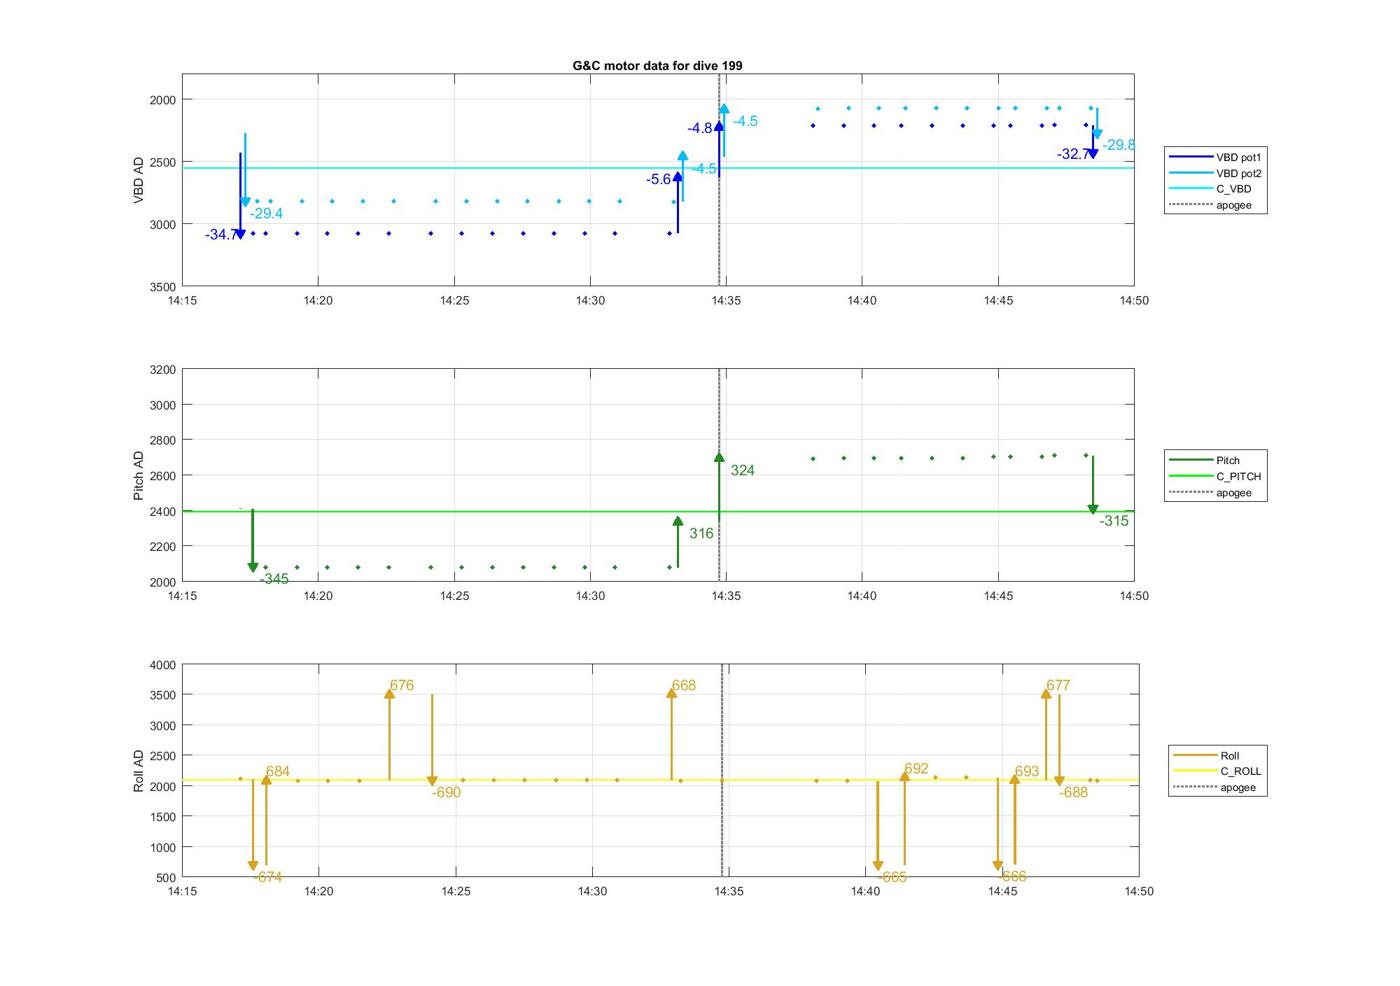Click the '-665' roll annotation
Image resolution: width=1400 pixels, height=986 pixels.
tap(892, 877)
